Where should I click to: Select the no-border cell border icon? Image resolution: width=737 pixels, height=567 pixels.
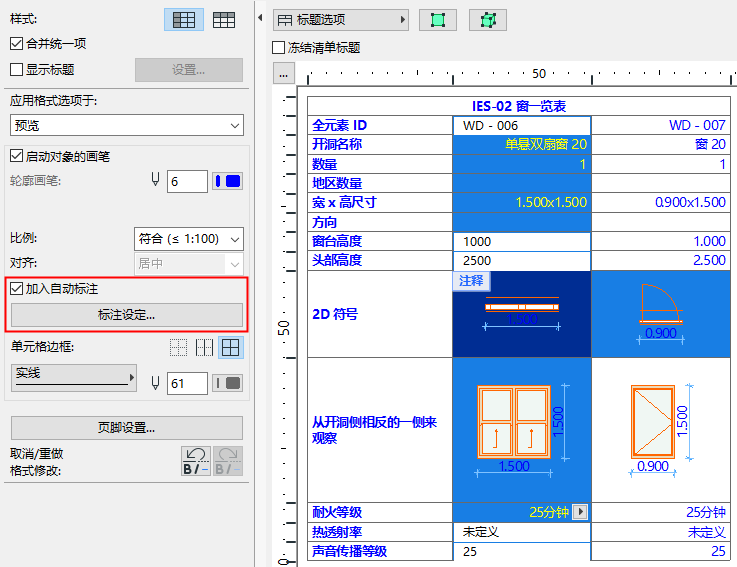(179, 348)
